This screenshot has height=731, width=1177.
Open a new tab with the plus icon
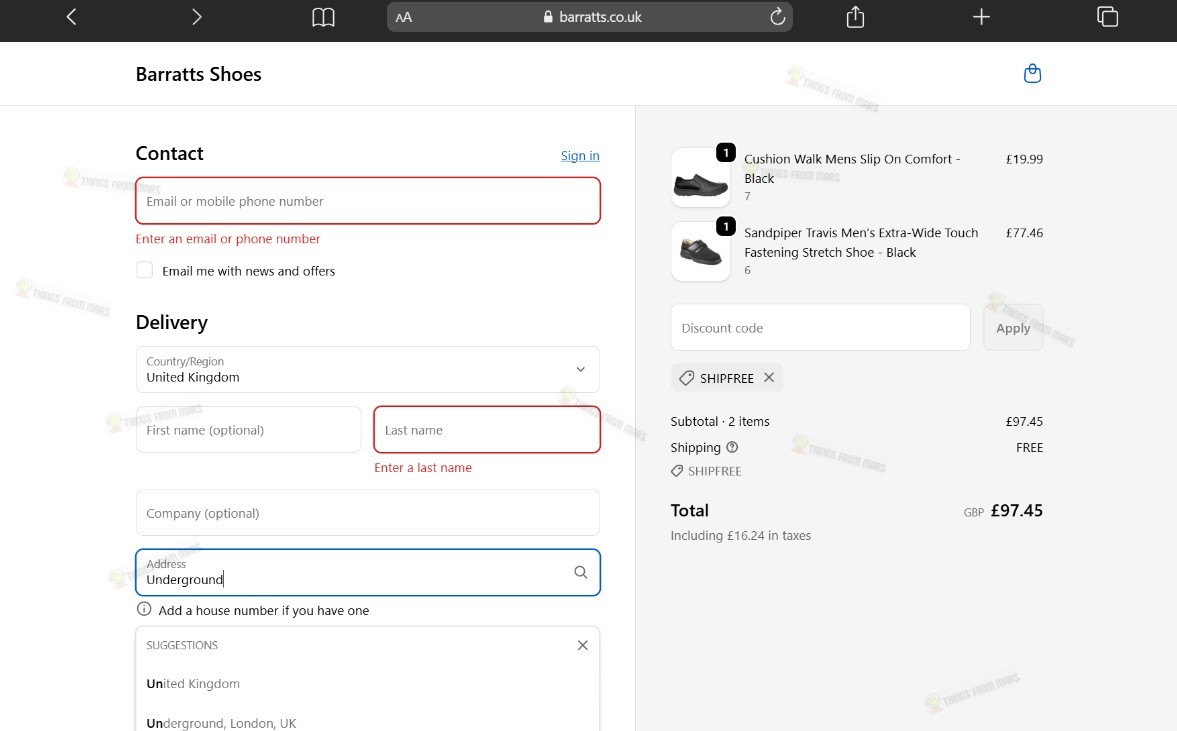(981, 17)
